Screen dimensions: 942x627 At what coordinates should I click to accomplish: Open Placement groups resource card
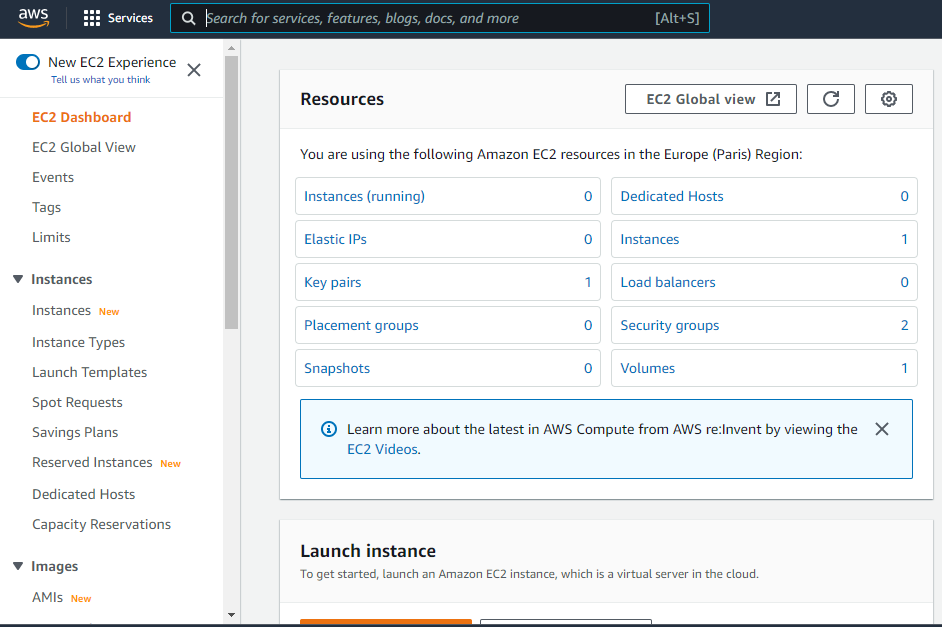448,325
